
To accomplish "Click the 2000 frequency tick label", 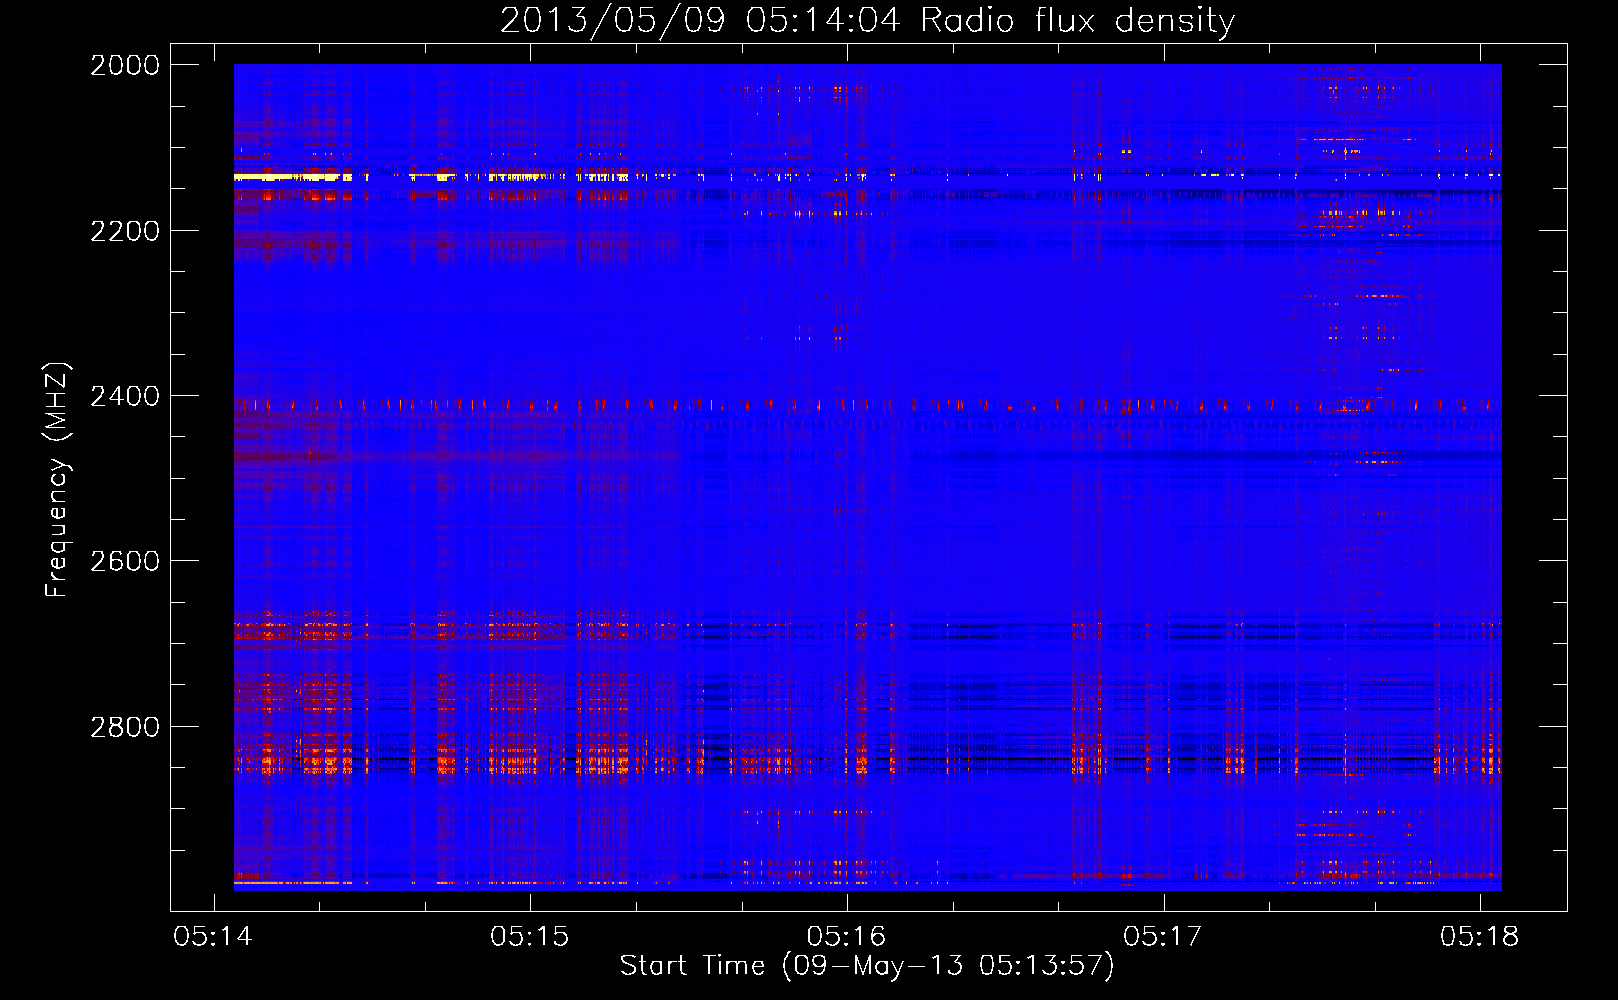I will pyautogui.click(x=125, y=65).
